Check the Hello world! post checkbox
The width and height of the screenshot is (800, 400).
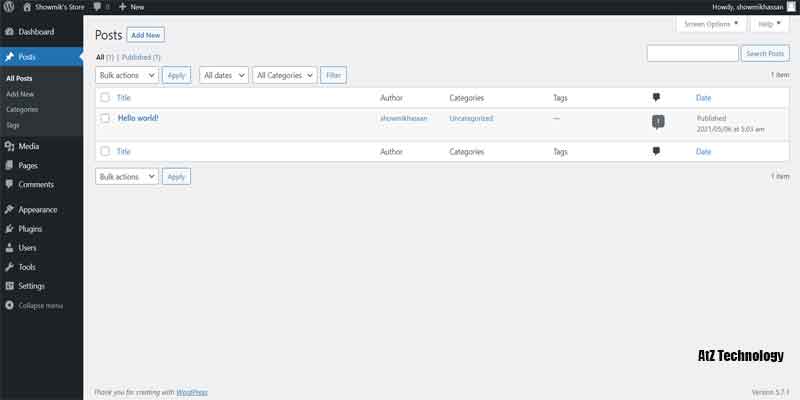(105, 118)
